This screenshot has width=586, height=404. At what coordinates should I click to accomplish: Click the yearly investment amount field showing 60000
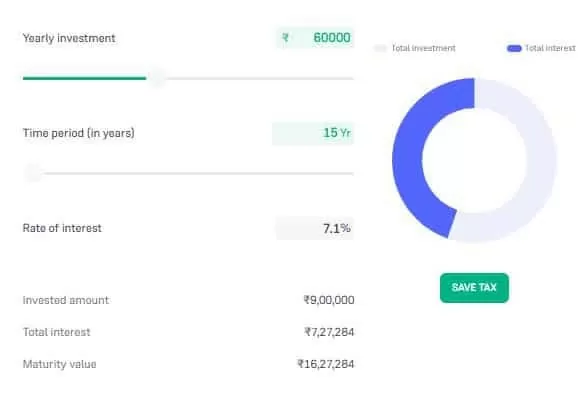click(315, 38)
